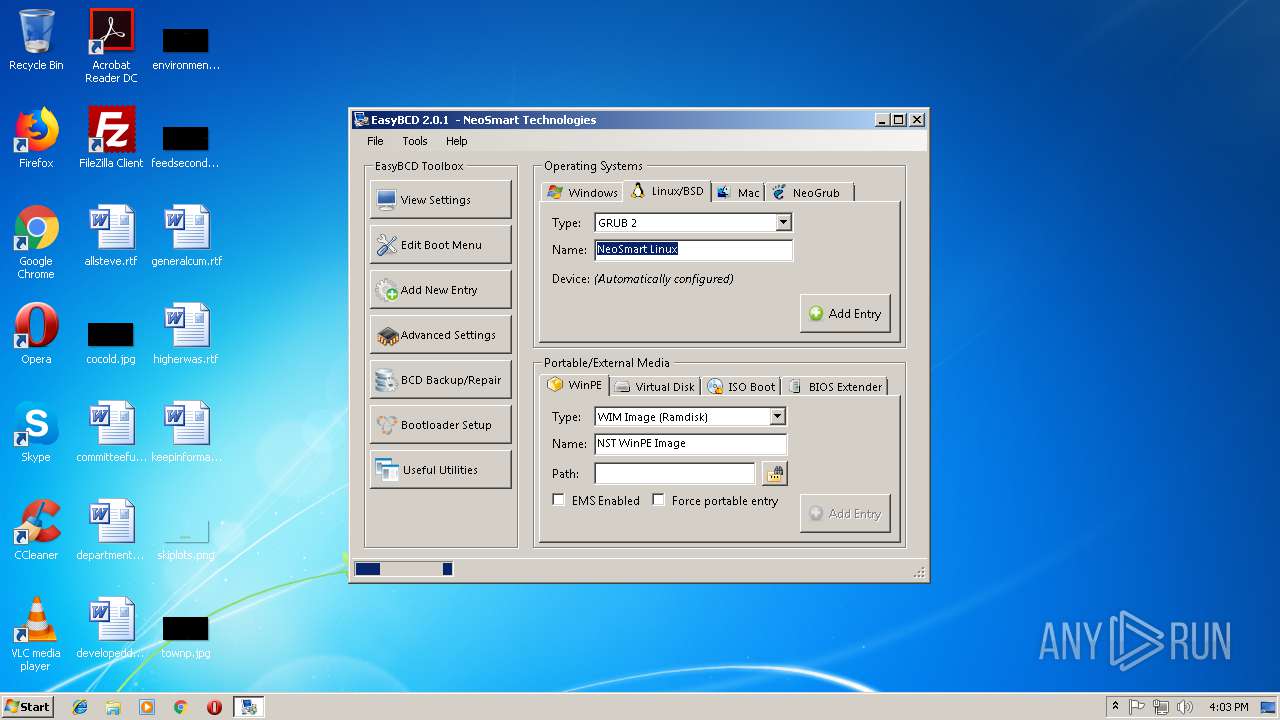Select townp.jpg file on desktop
The width and height of the screenshot is (1280, 720).
pos(186,638)
